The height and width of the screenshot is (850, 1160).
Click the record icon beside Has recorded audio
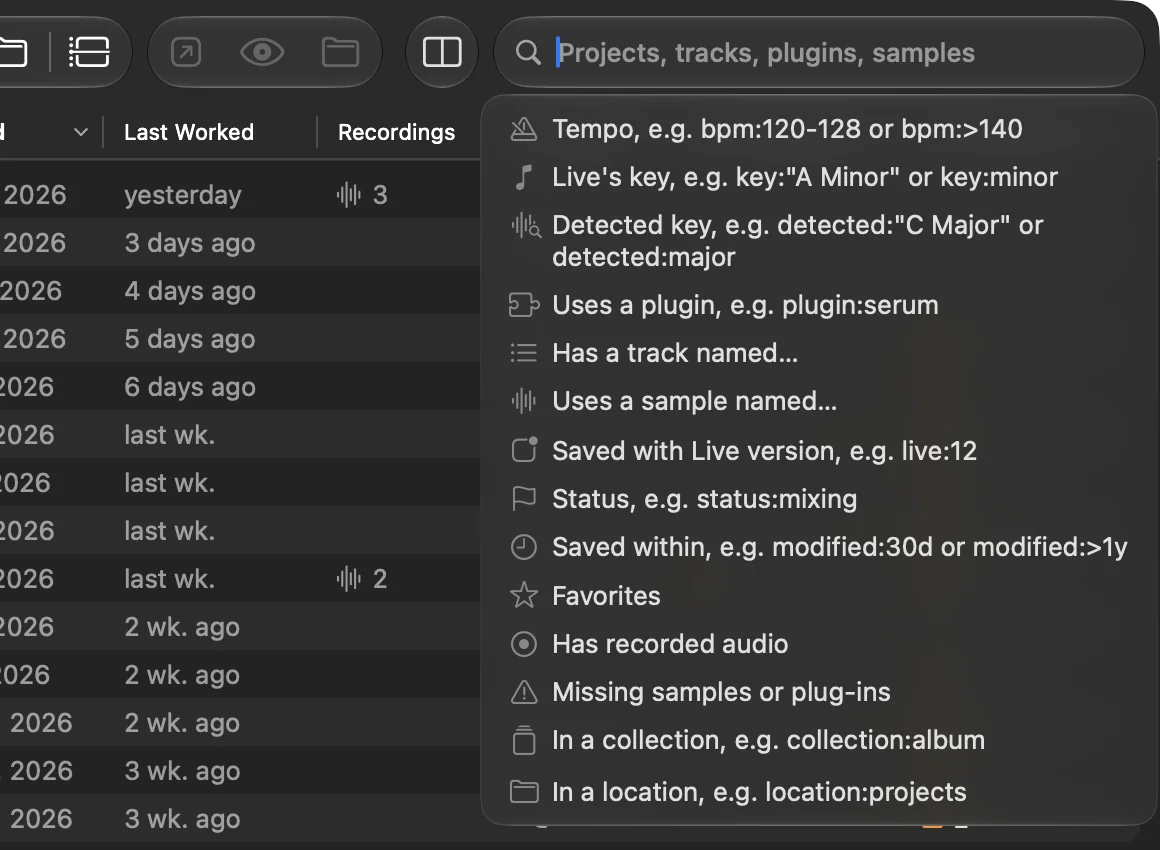(524, 644)
